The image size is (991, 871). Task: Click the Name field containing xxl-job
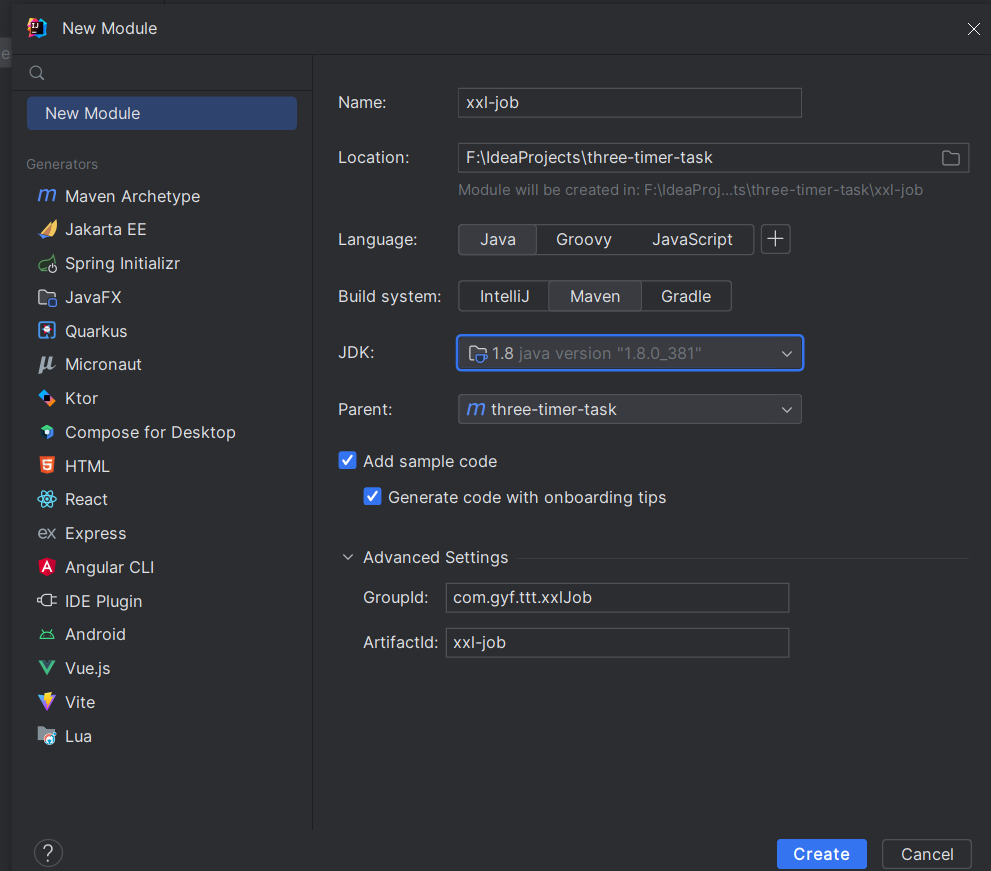(629, 102)
